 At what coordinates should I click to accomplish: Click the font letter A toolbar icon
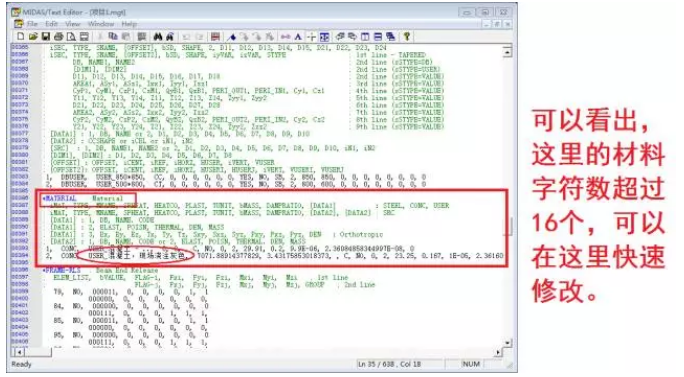tap(298, 37)
